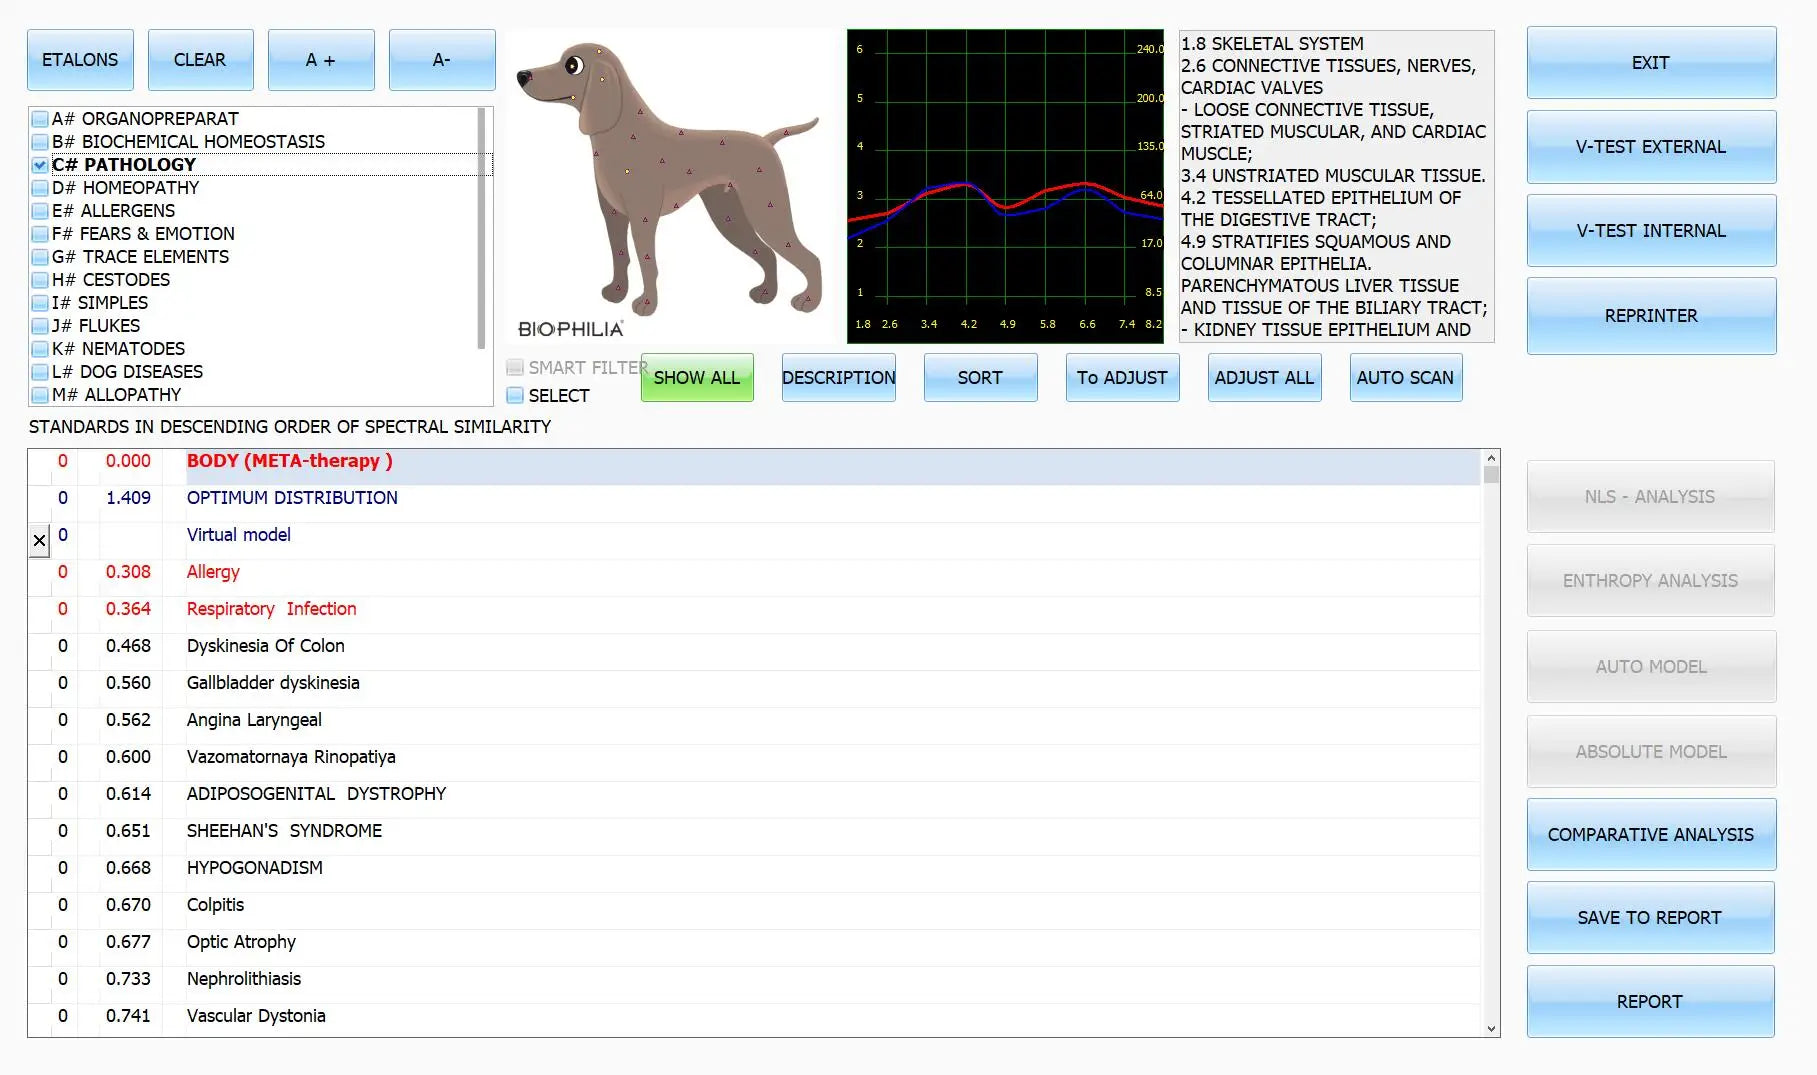Increase font size with A + button

tap(321, 60)
